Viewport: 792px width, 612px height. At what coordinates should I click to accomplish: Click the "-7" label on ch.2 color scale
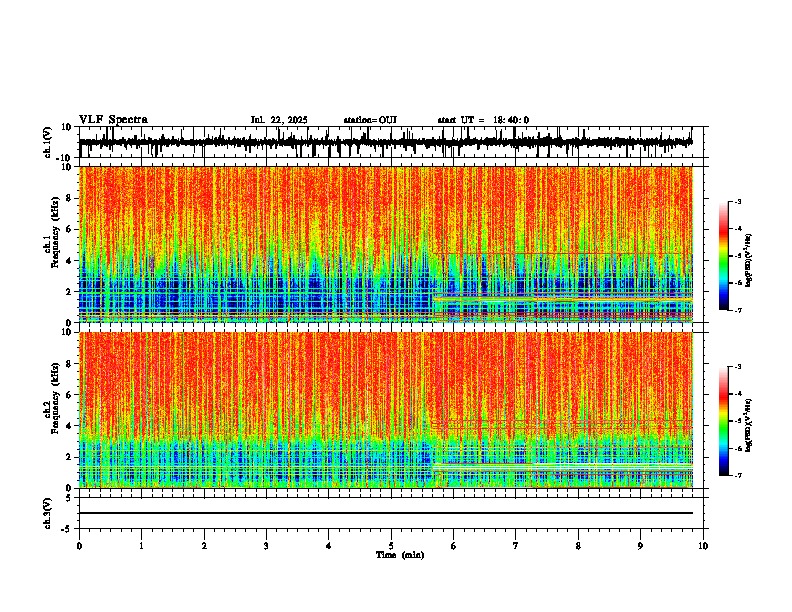point(738,475)
